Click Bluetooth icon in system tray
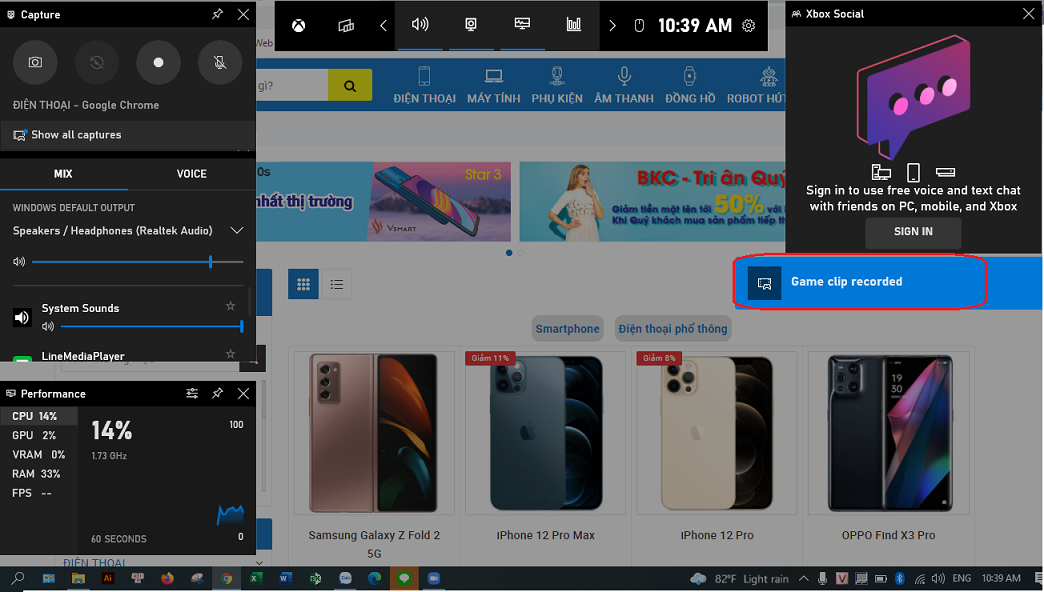Viewport: 1044px width, 592px height. click(x=900, y=579)
